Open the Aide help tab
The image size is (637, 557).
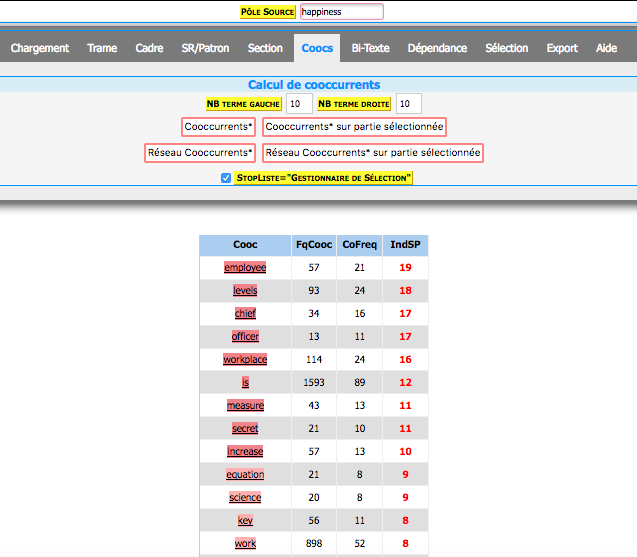pyautogui.click(x=606, y=48)
